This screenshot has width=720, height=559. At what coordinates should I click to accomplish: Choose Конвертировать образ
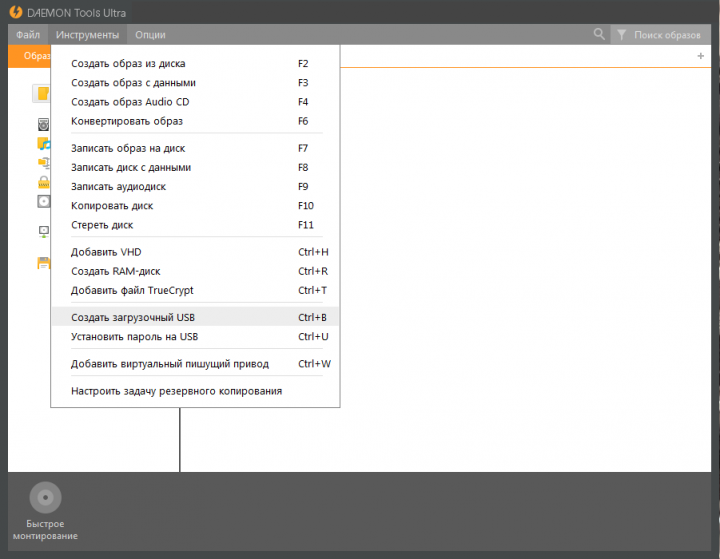point(195,121)
